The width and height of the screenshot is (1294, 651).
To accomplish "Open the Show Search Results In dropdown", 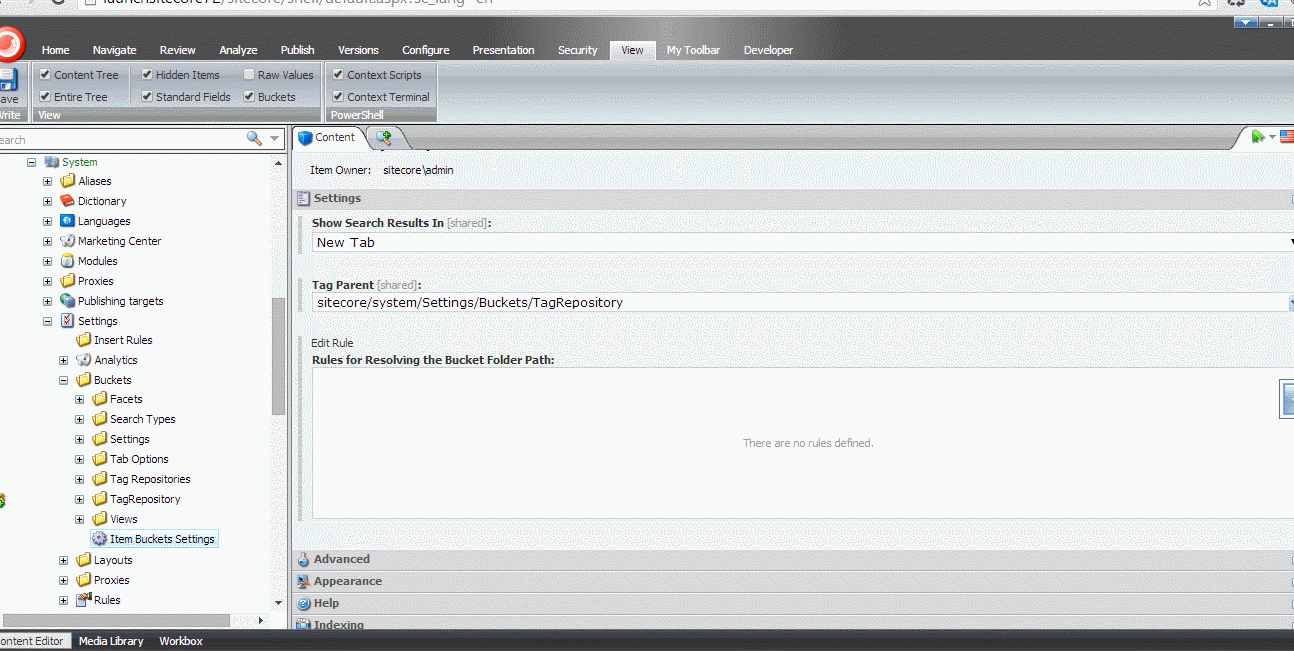I will [x=1288, y=242].
